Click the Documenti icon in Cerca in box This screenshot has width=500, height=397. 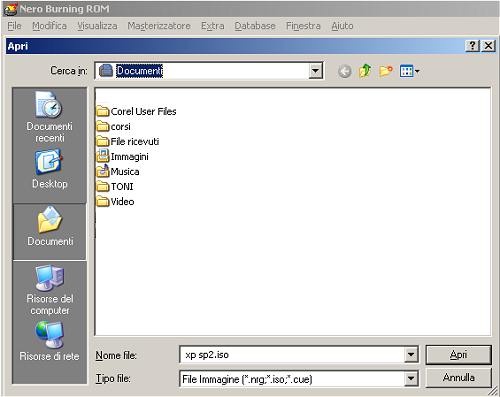point(106,71)
